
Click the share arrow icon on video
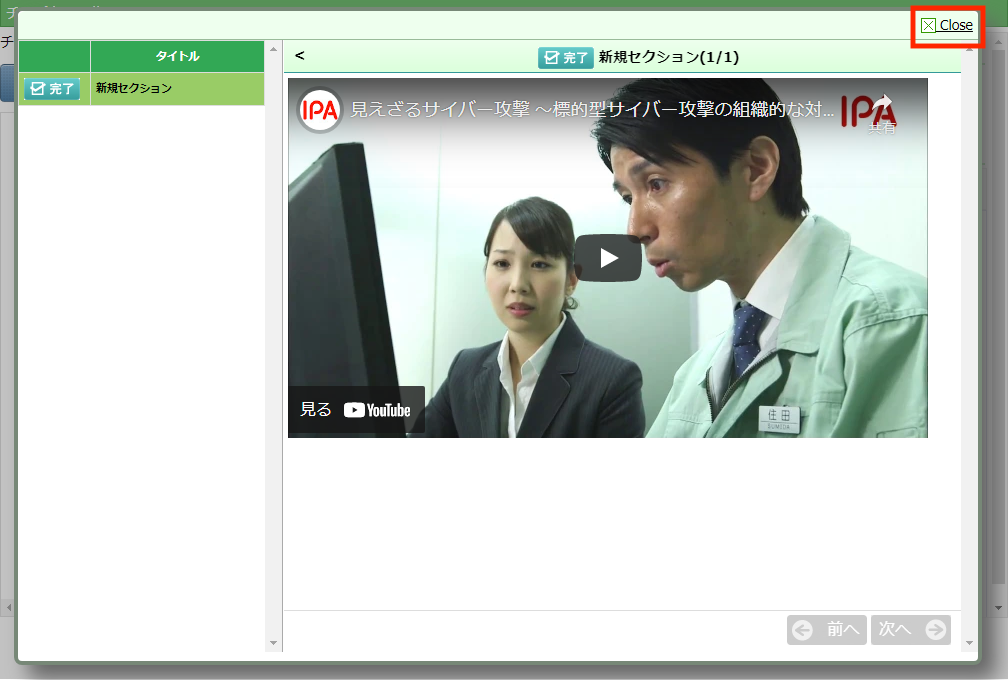point(881,106)
